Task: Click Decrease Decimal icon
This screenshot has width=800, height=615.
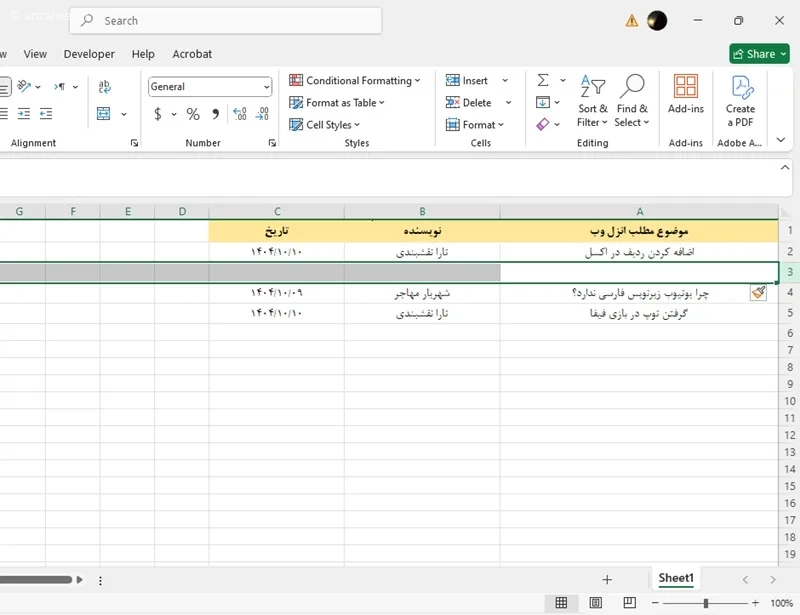Action: [262, 114]
